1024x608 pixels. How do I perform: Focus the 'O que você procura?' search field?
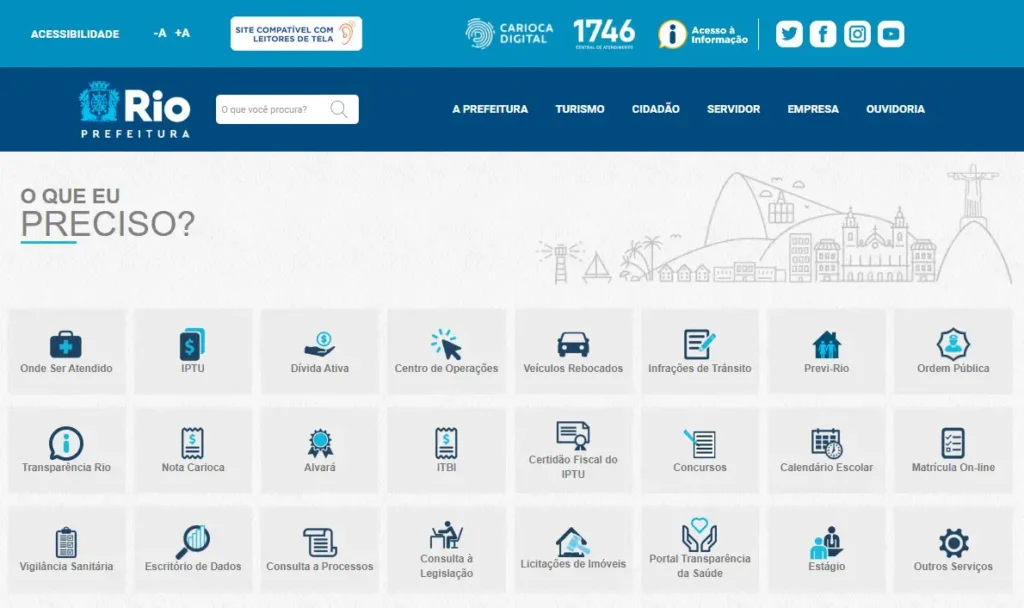click(x=270, y=109)
